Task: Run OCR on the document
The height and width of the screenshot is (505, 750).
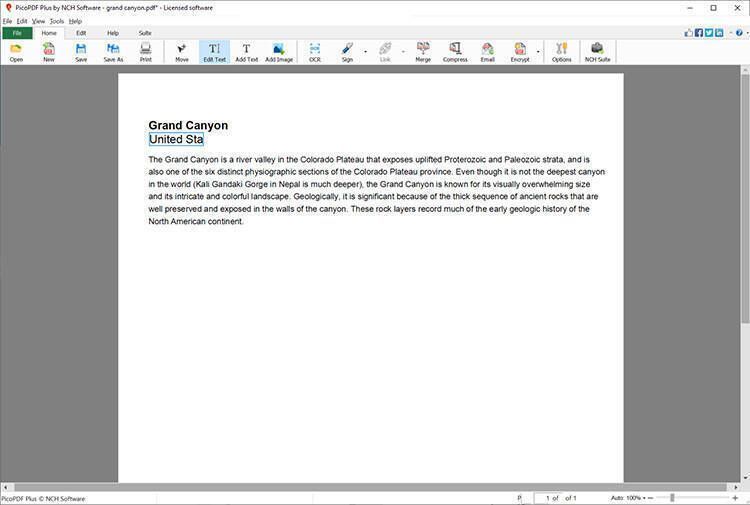Action: click(315, 52)
